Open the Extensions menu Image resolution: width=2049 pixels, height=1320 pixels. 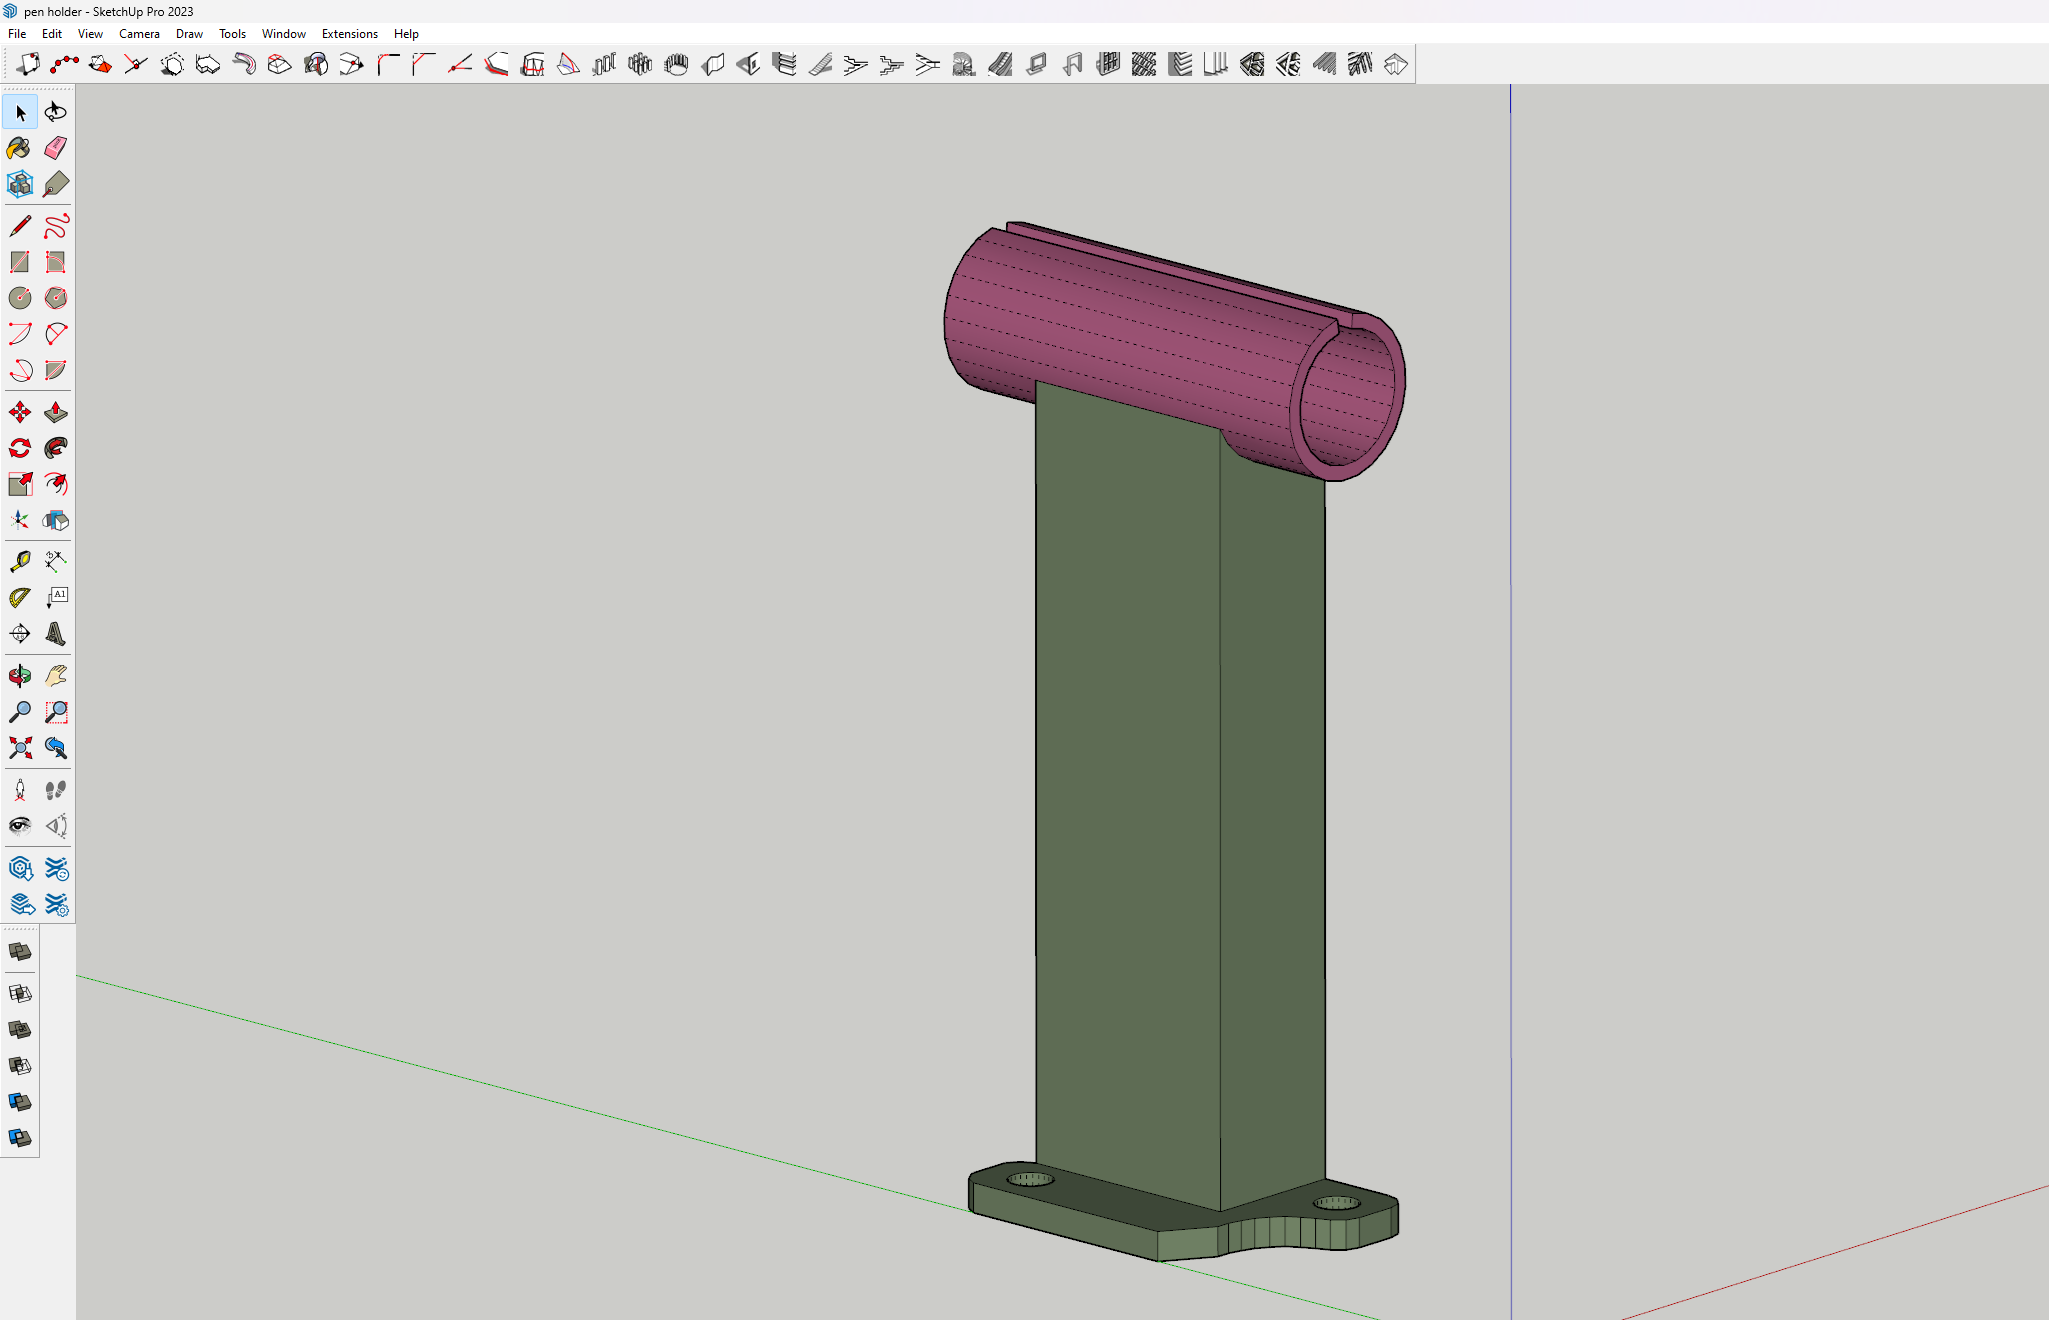[349, 33]
